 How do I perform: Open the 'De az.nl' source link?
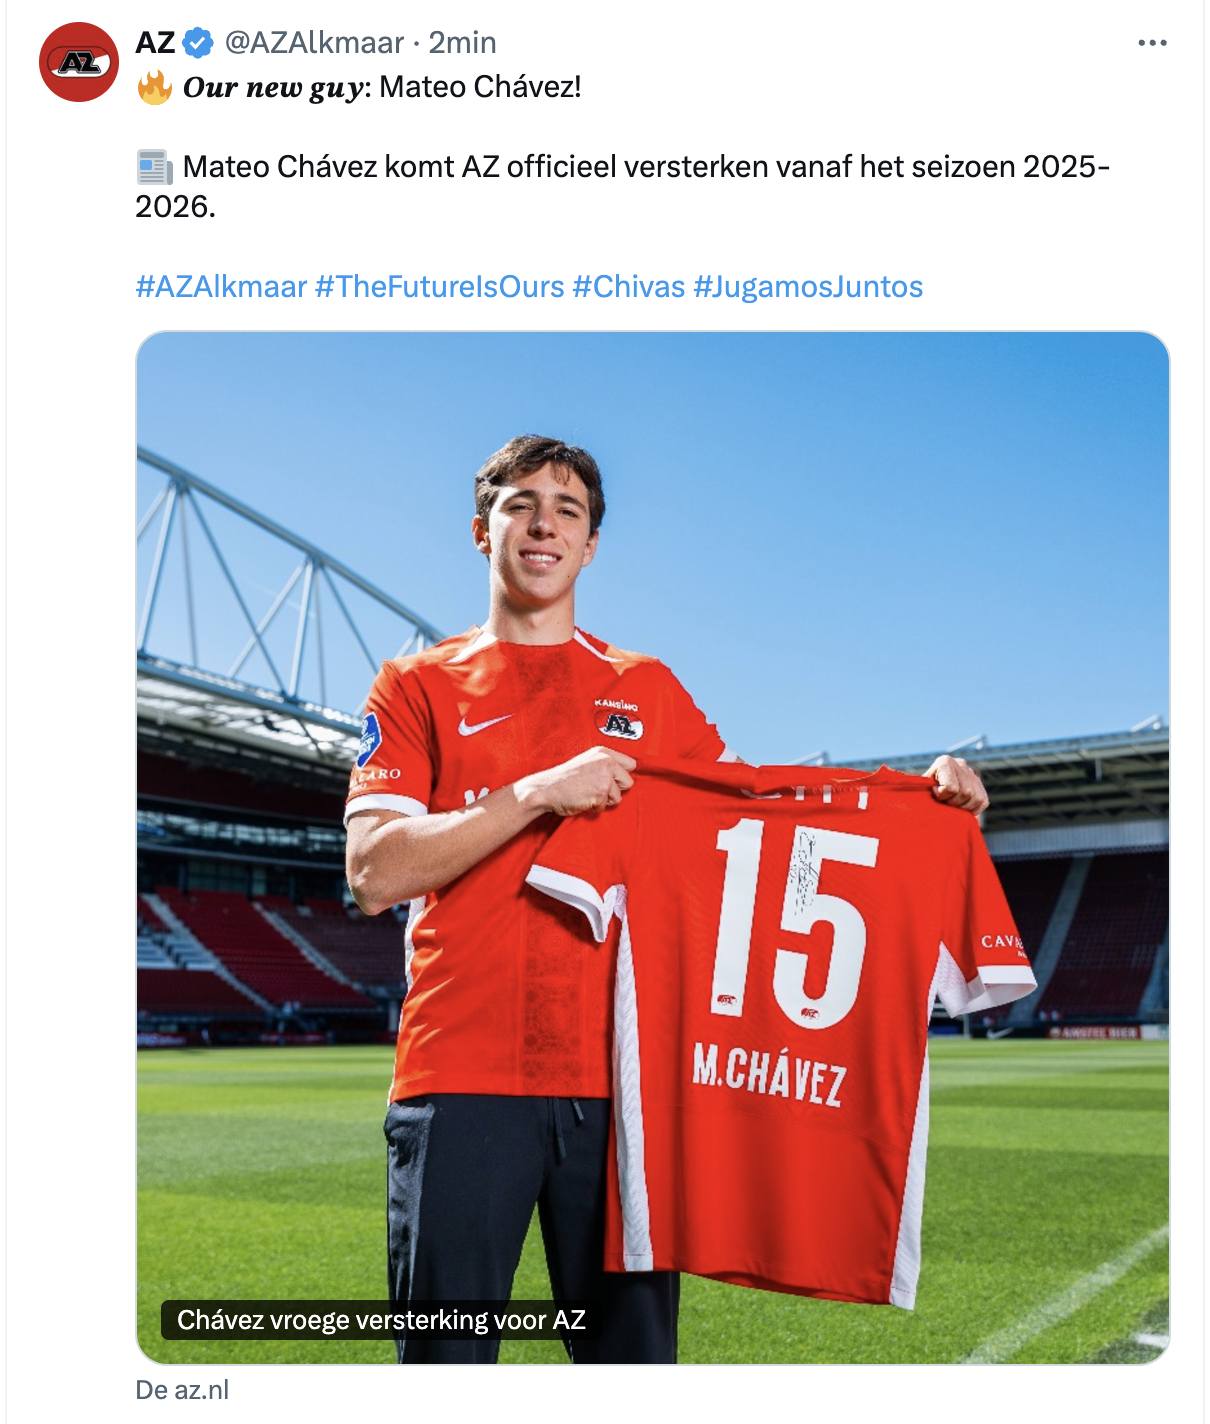tap(182, 1390)
